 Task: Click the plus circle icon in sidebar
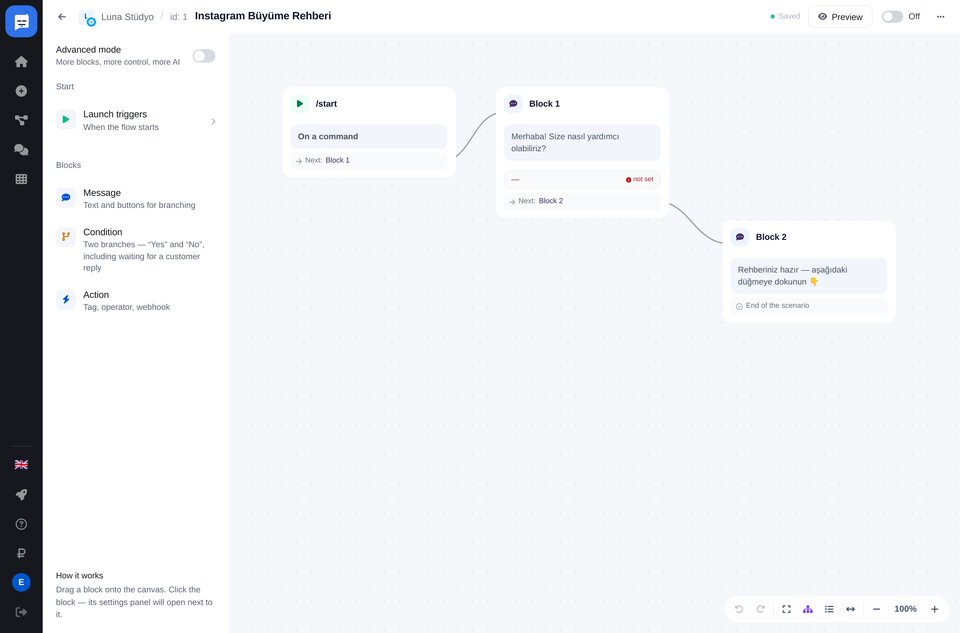(x=21, y=91)
